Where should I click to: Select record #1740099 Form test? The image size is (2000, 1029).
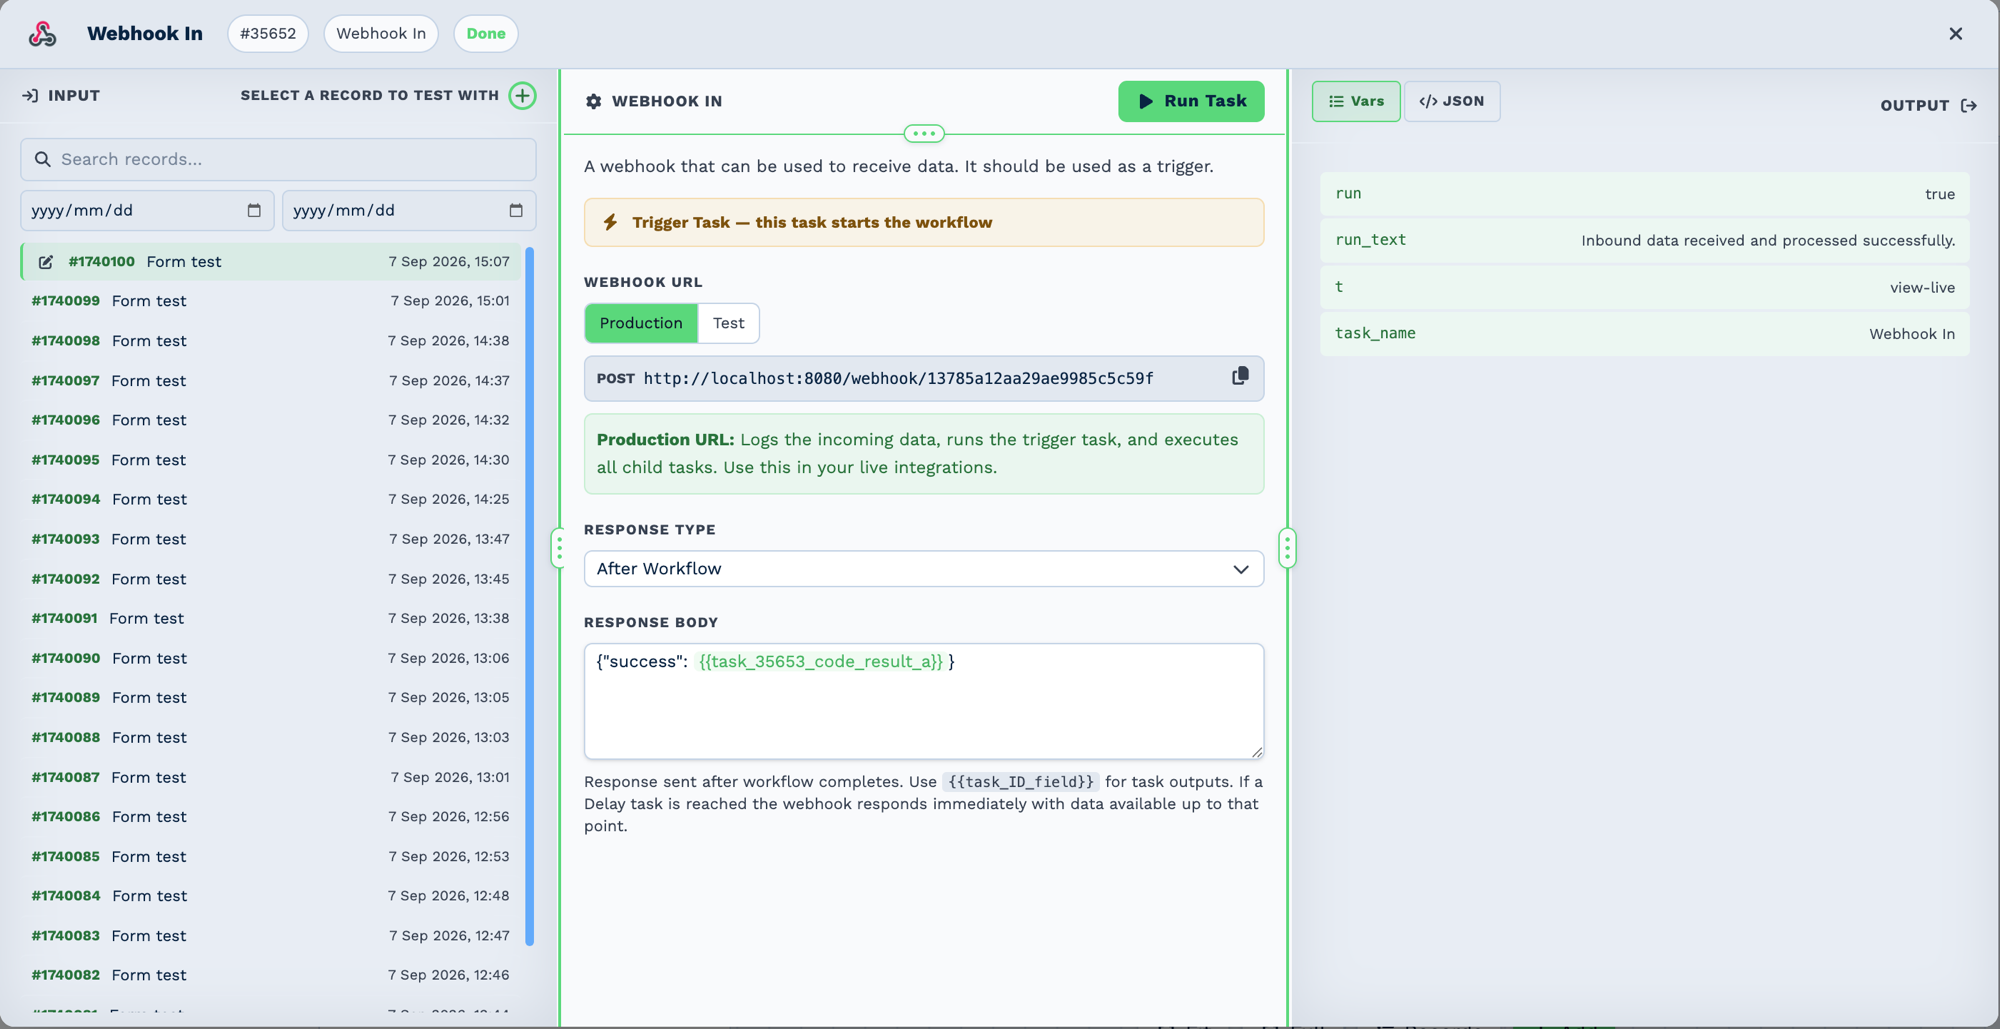click(270, 301)
